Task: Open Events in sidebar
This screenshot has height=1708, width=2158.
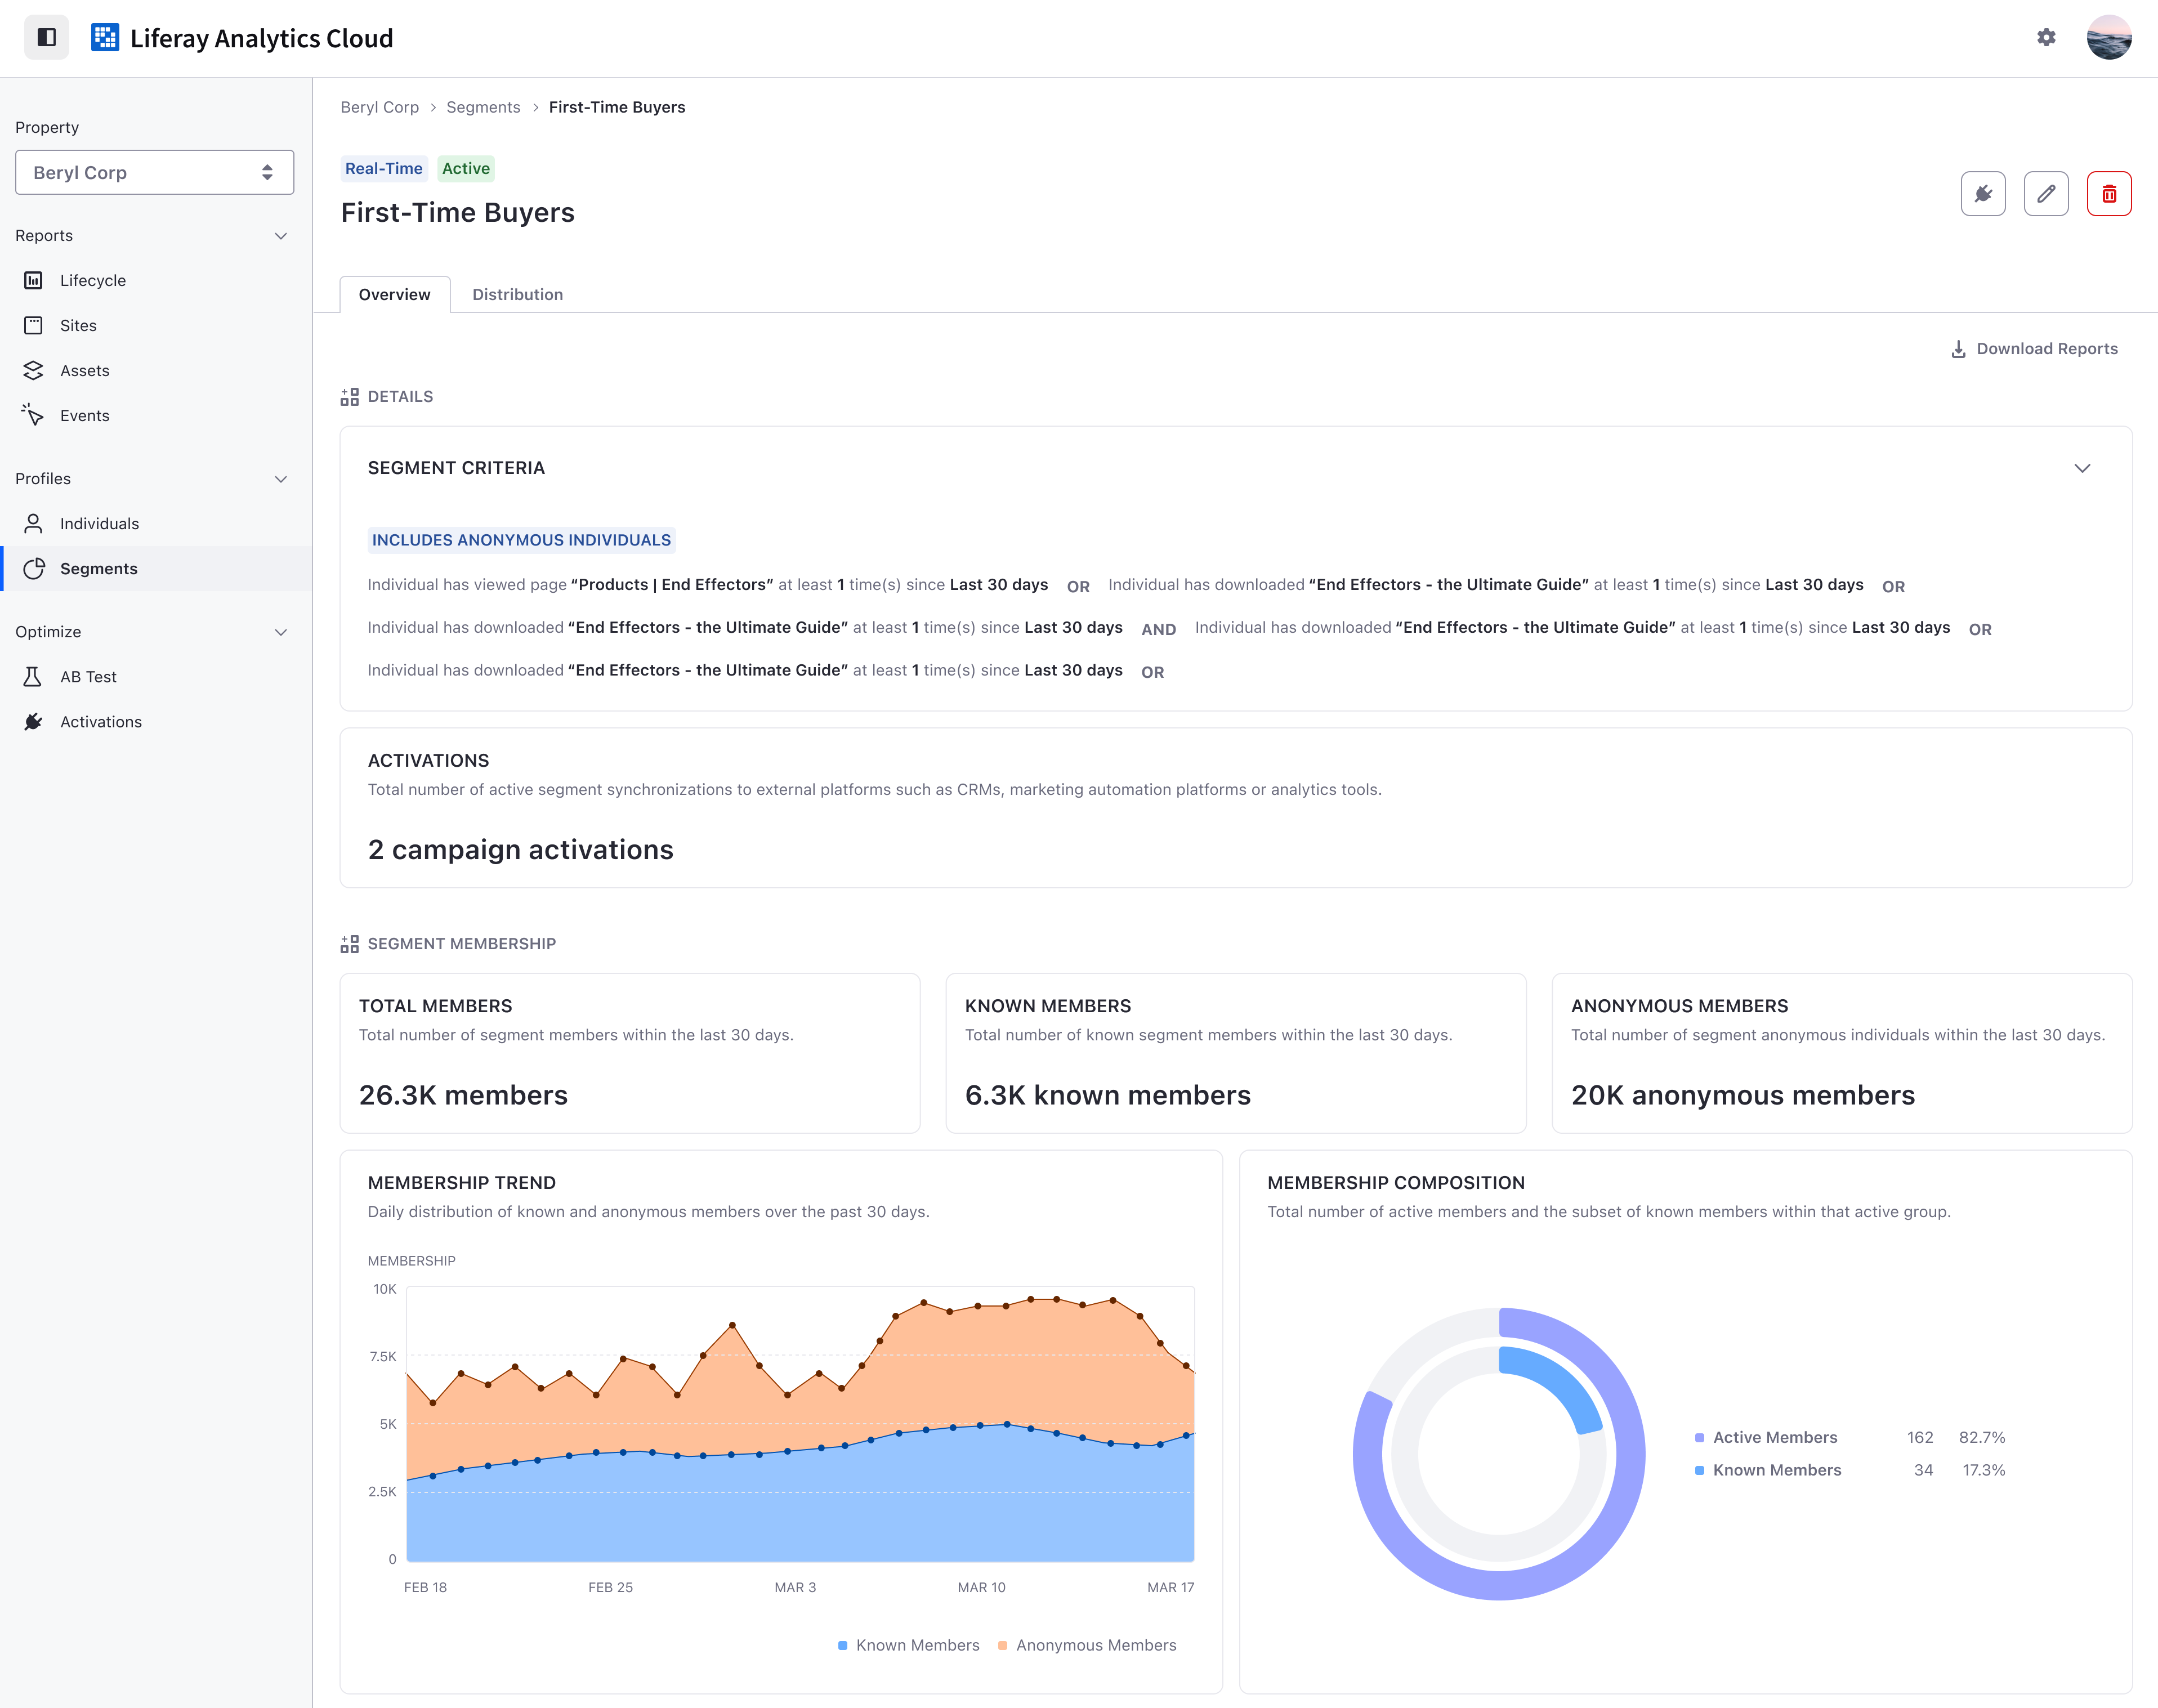Action: [84, 415]
